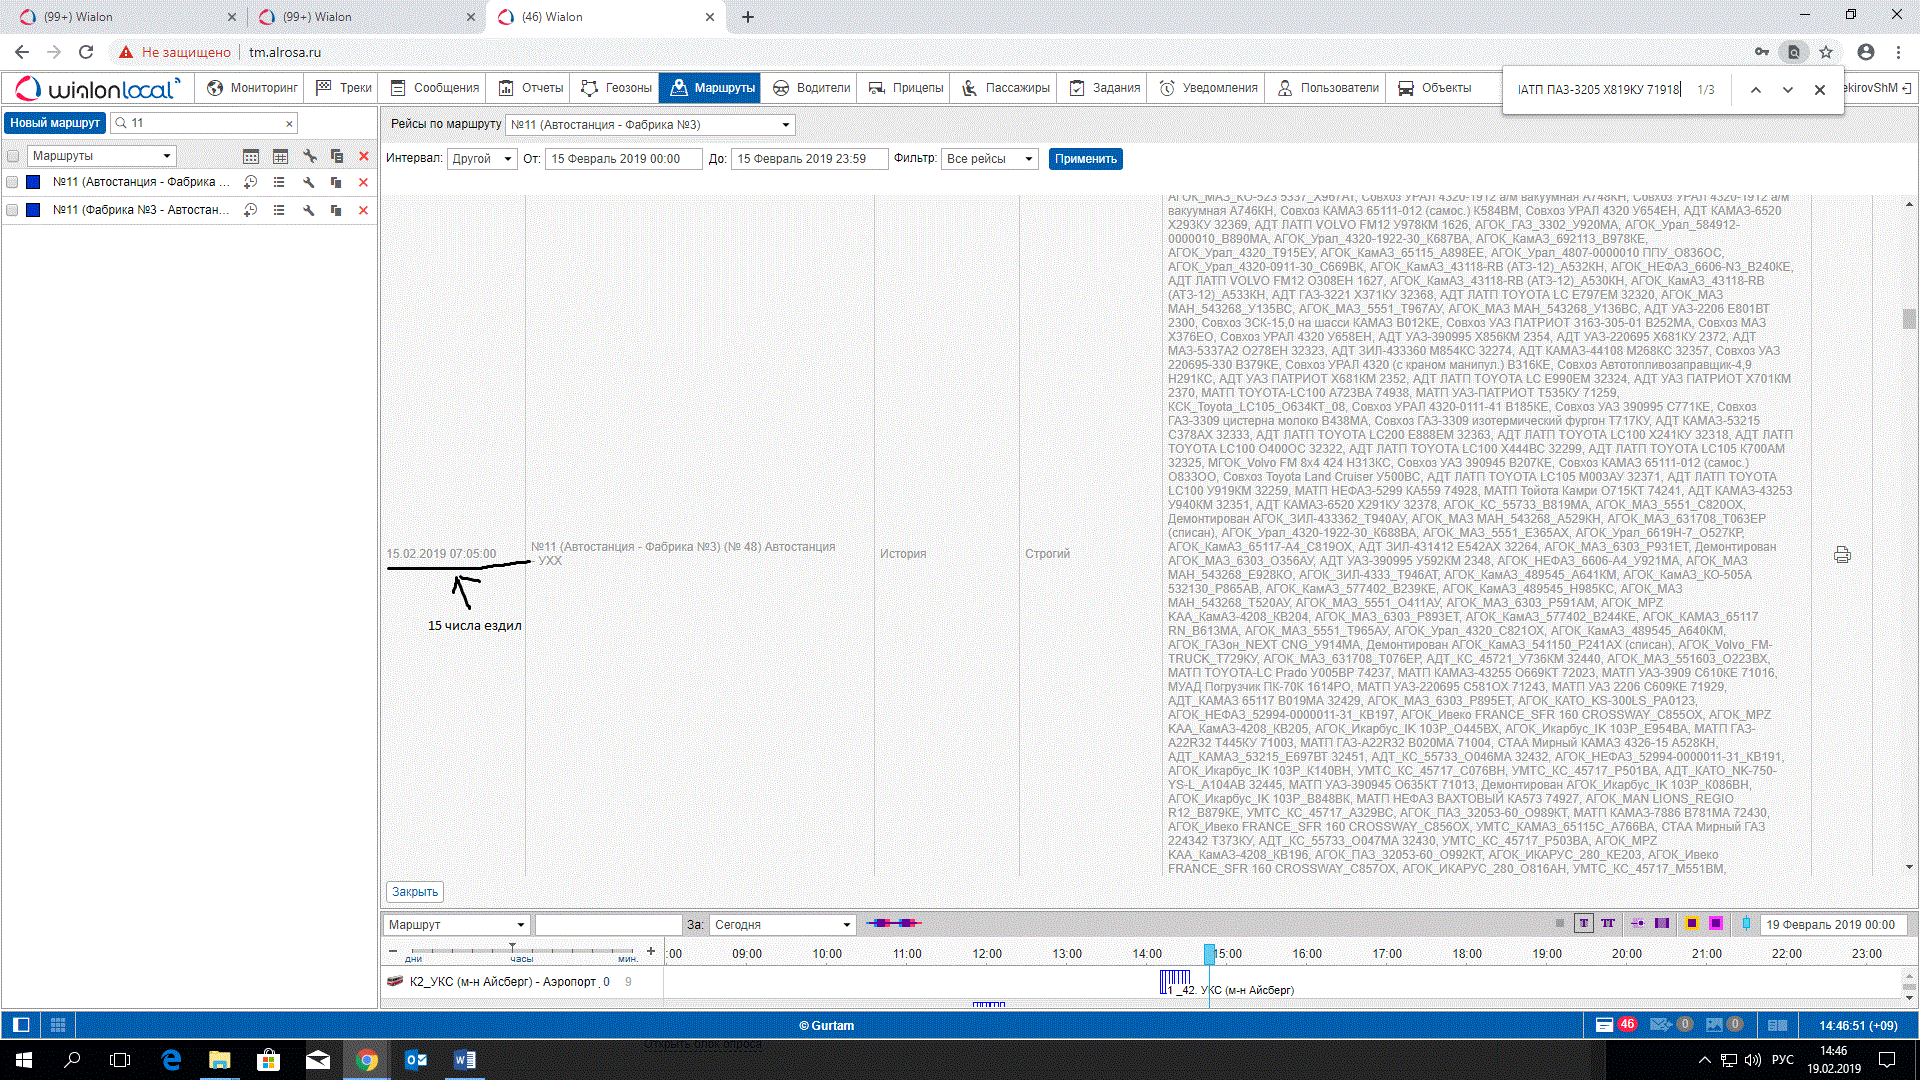Switch to the Мониторинг tab
The image size is (1920, 1080).
coord(252,88)
